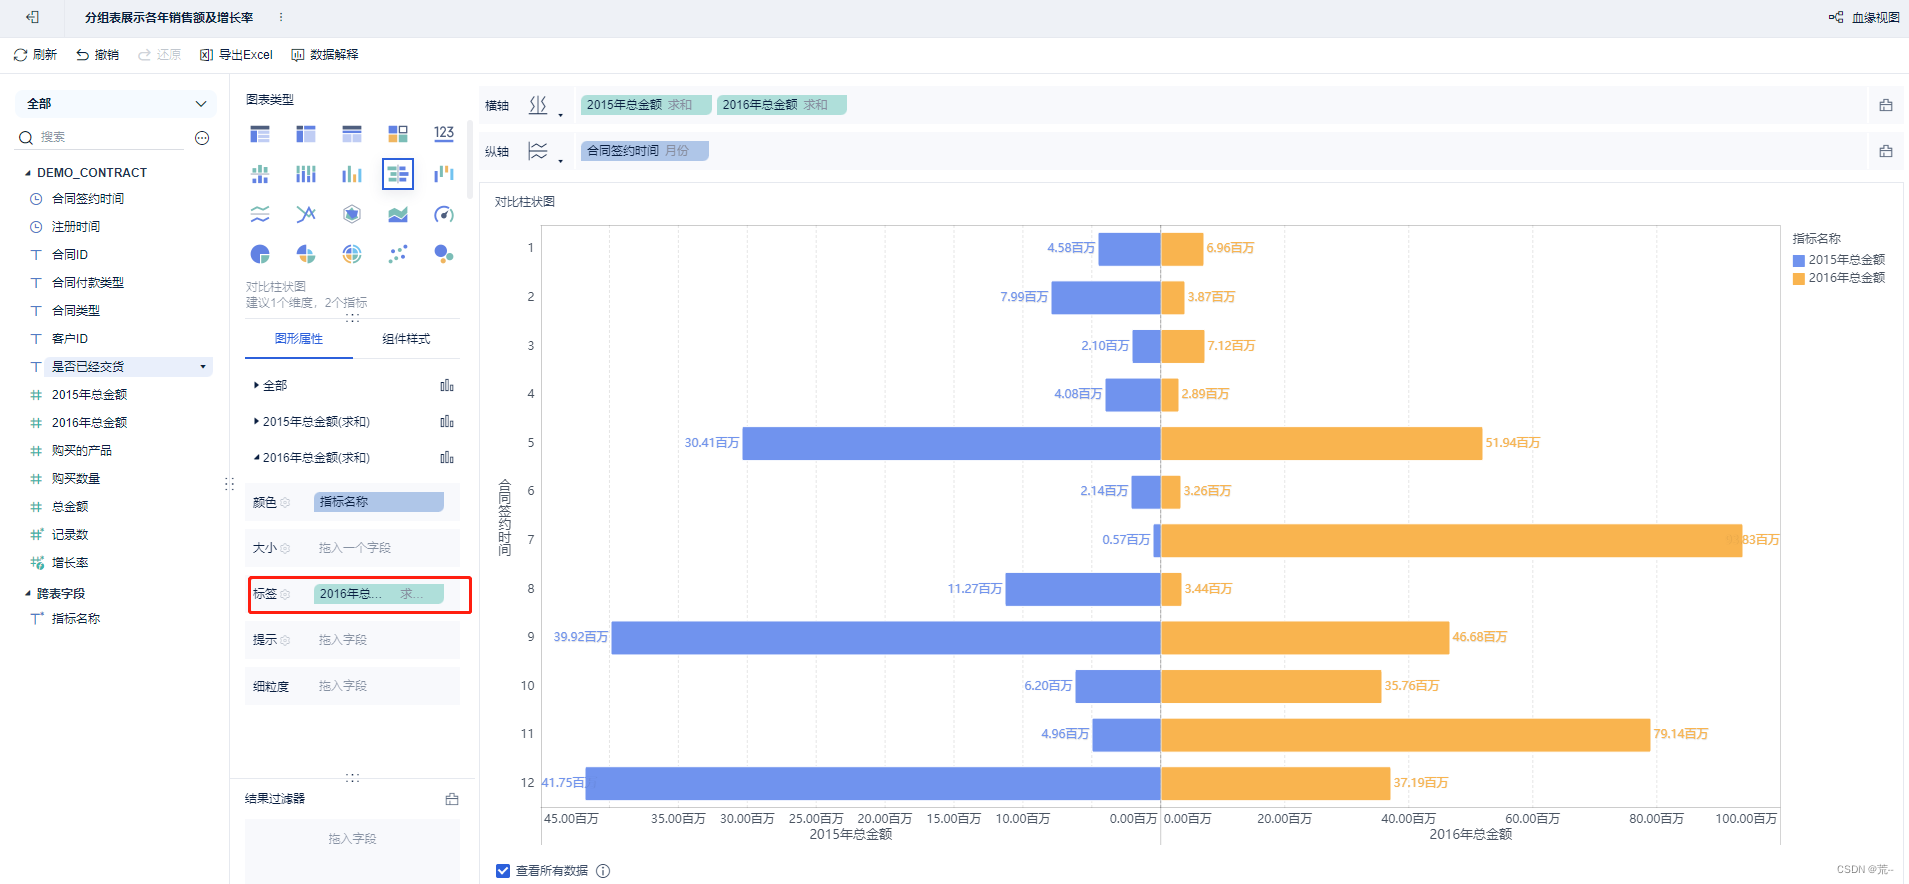Clear the 横轴 fields with eraser icon

pos(1886,105)
